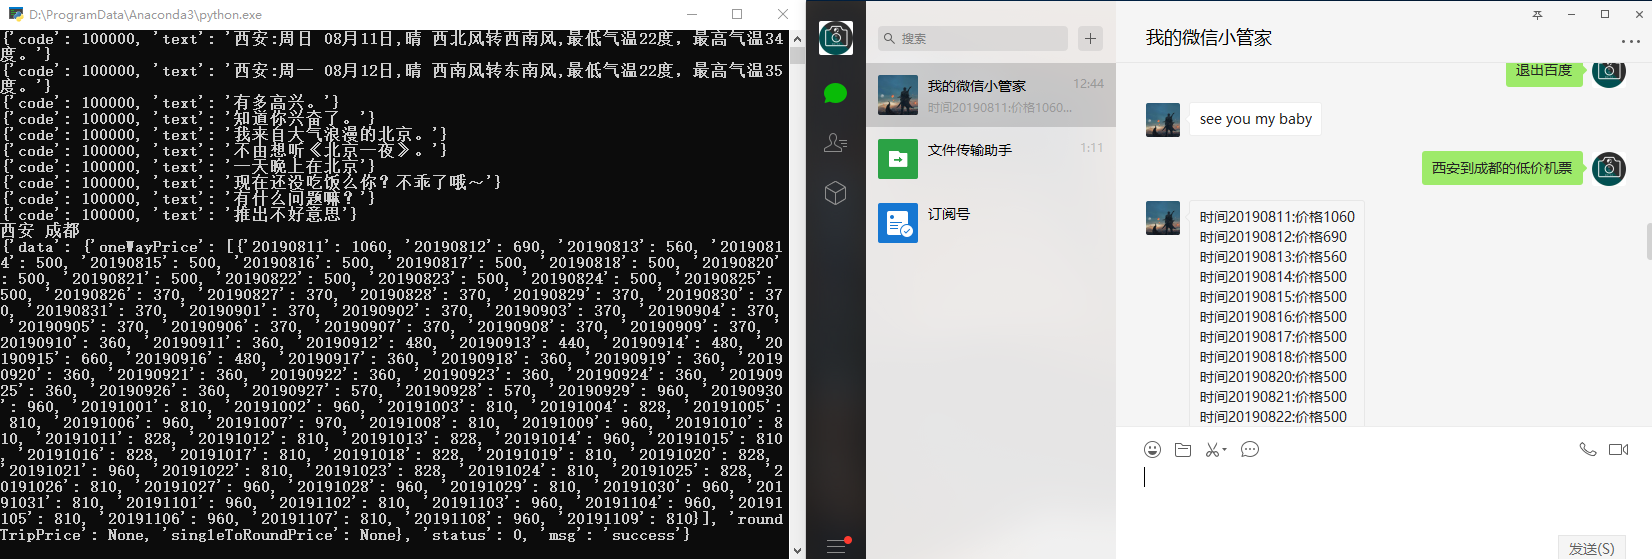
Task: Click the WeChat chat scrollbar thumb
Action: coord(1648,241)
